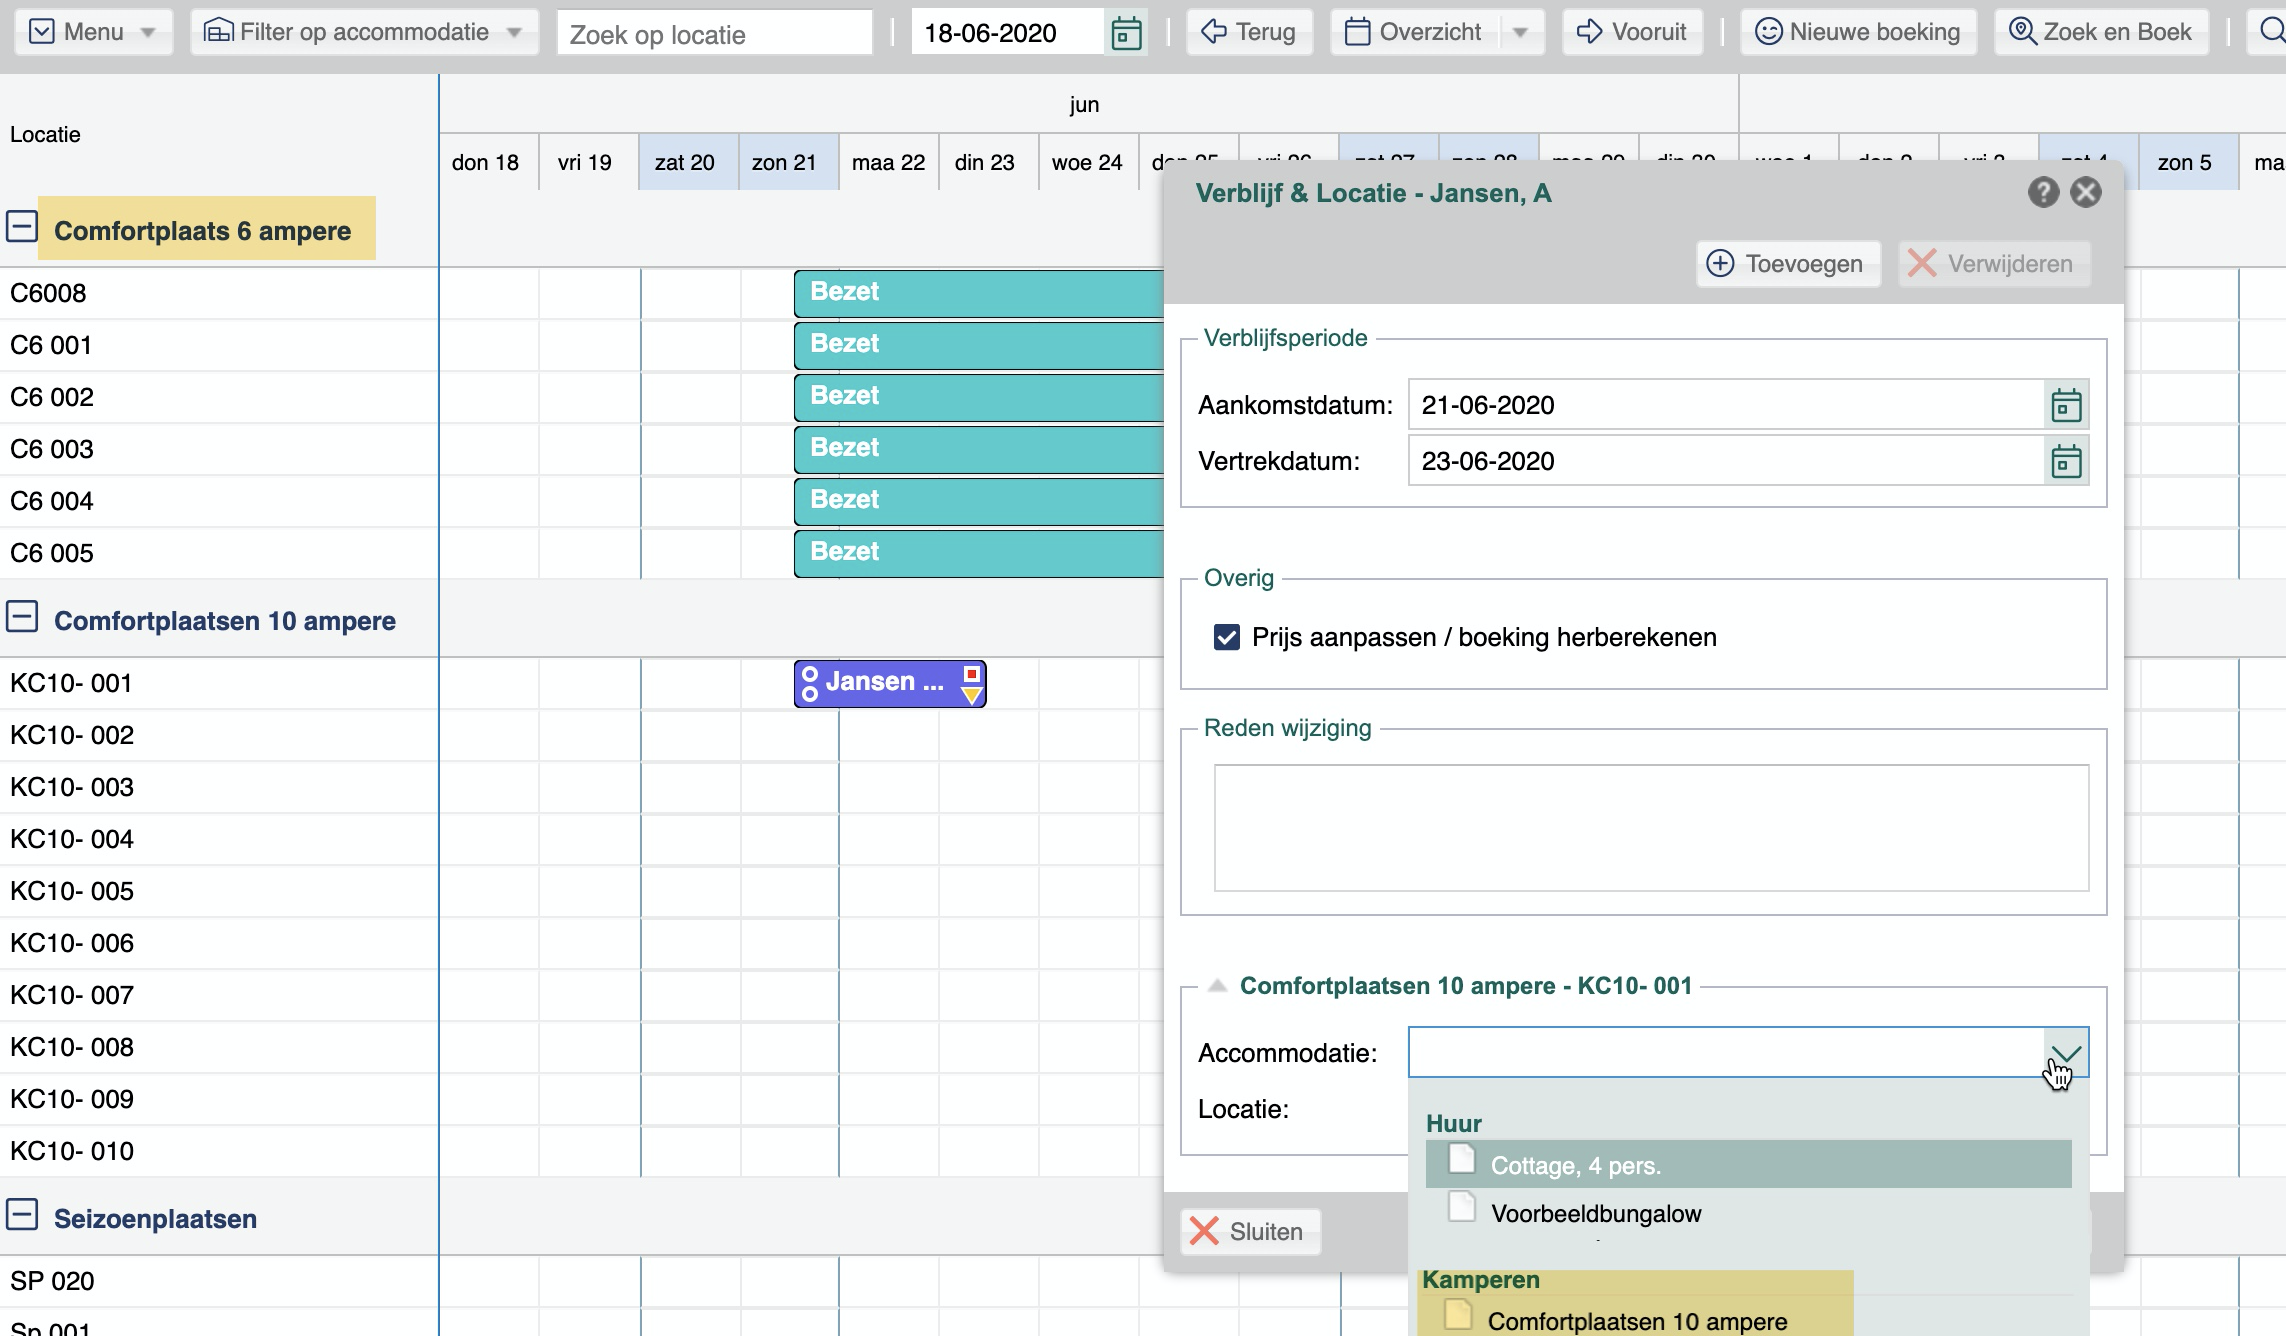Click the Terug button
The image size is (2286, 1336).
coord(1249,32)
